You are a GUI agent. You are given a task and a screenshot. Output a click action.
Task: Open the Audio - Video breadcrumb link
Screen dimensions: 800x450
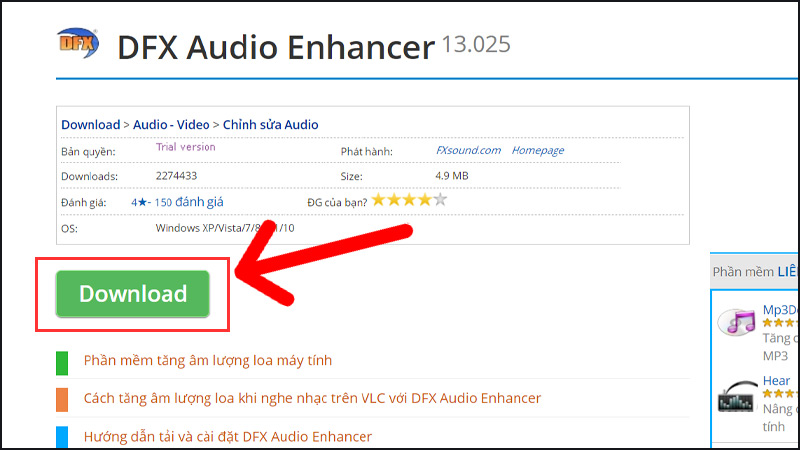point(171,124)
